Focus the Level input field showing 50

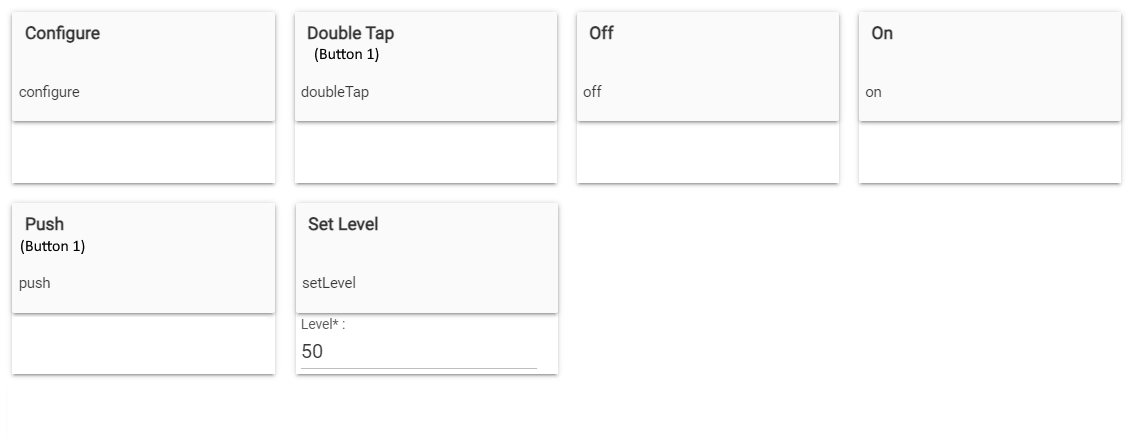pos(418,352)
